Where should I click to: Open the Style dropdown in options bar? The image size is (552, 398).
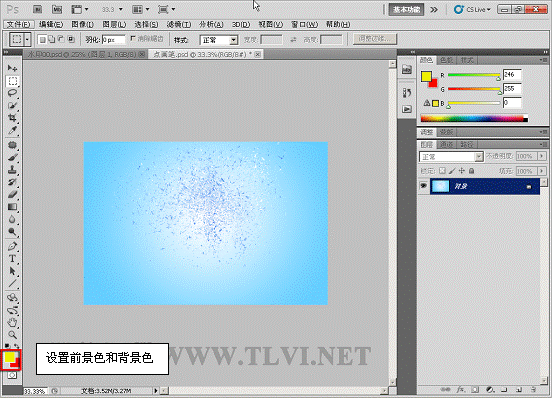click(x=219, y=40)
